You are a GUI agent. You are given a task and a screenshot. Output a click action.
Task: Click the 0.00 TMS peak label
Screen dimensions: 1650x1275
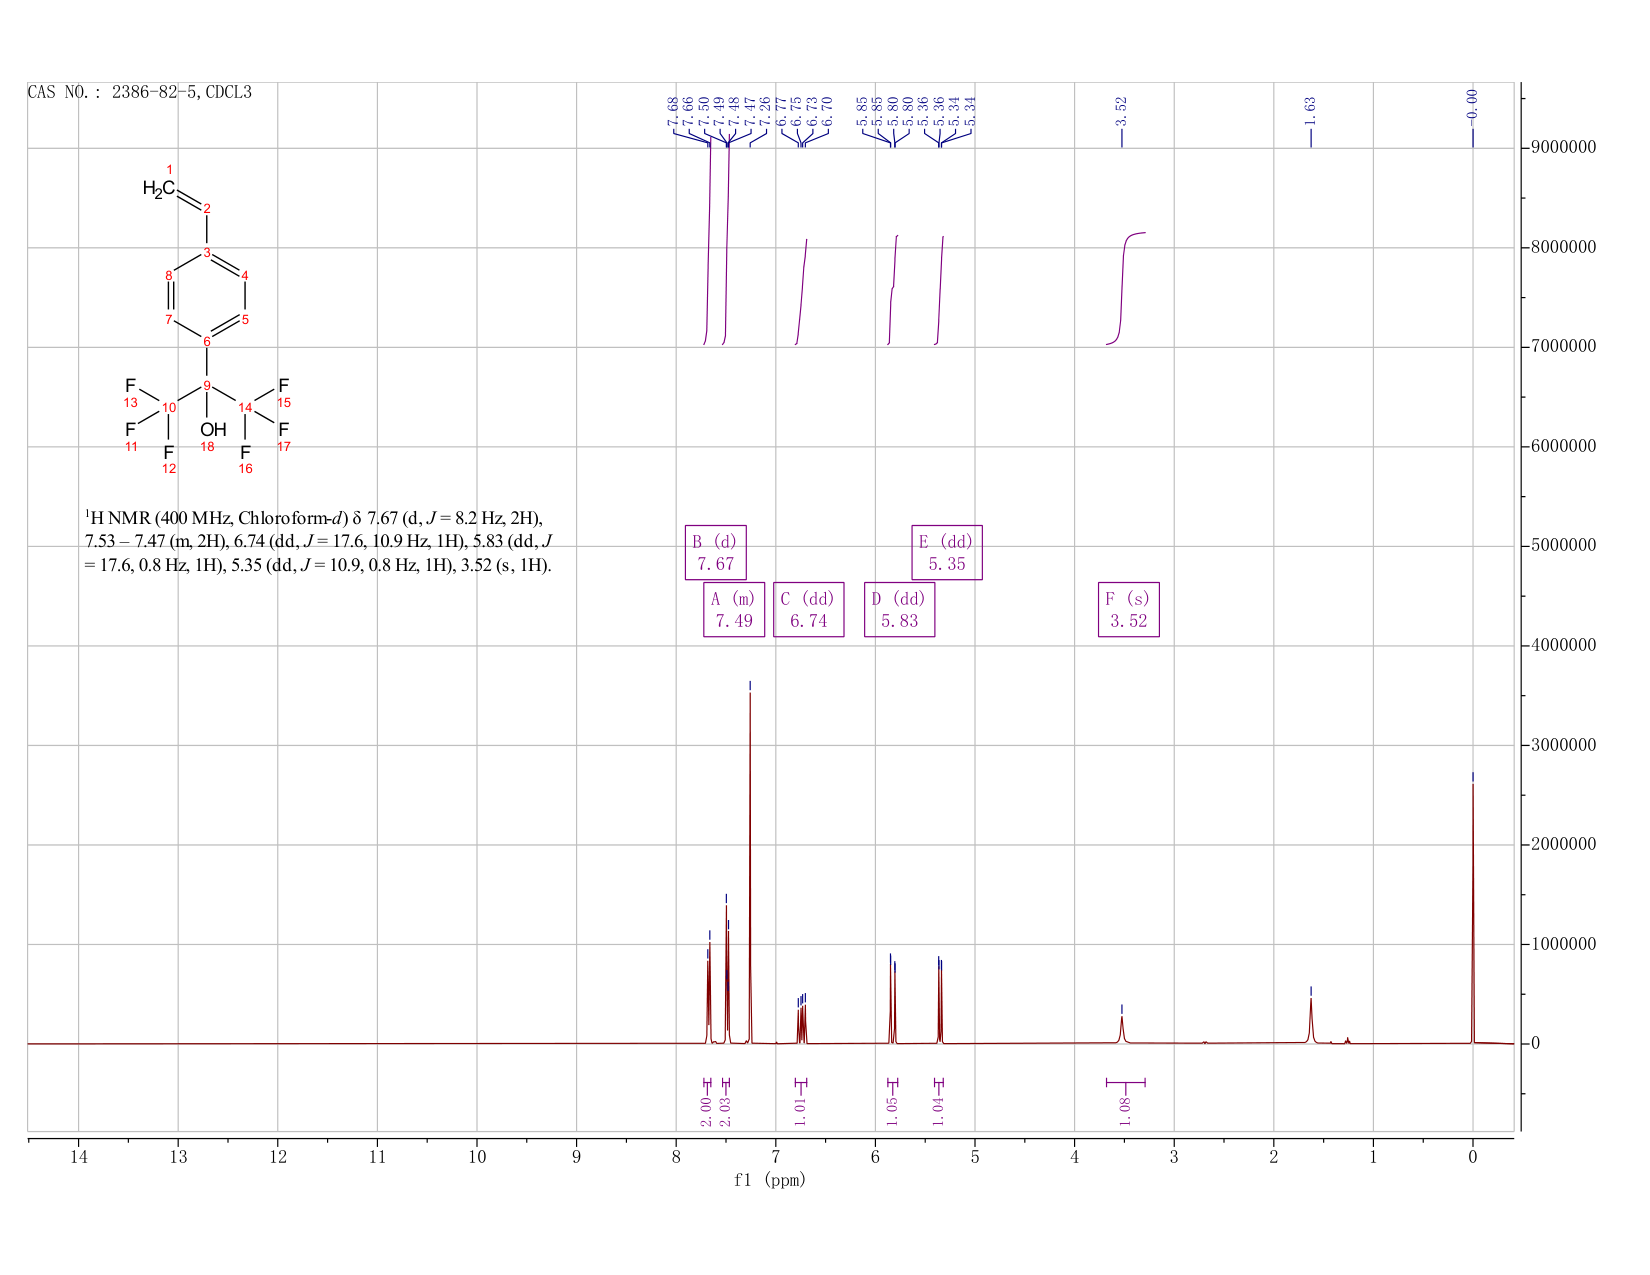(x=1472, y=104)
